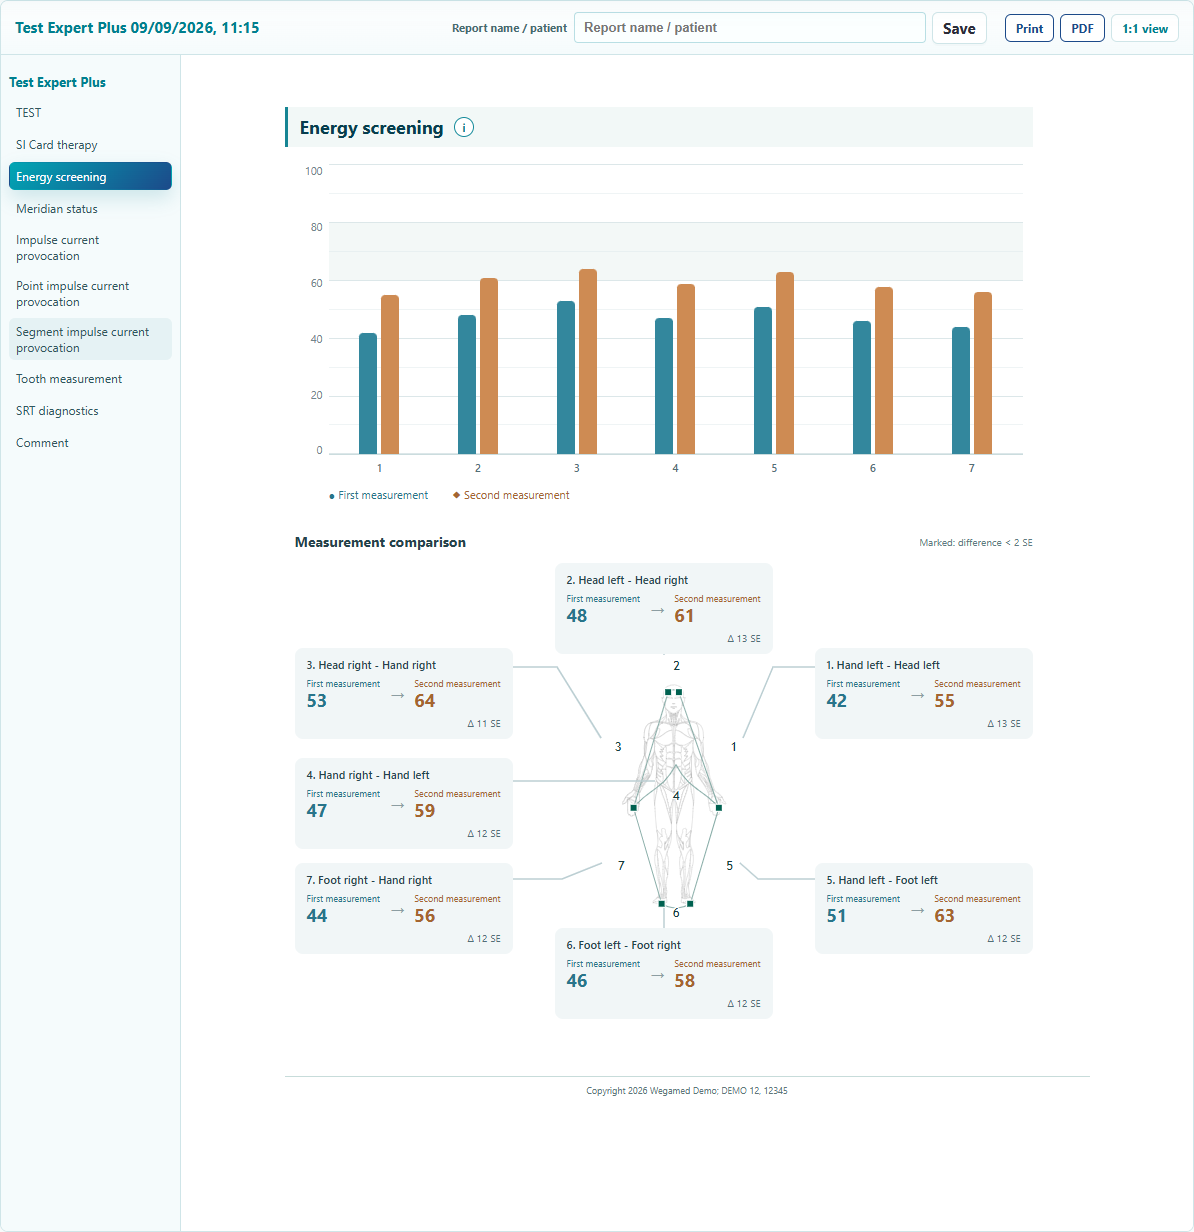1194x1232 pixels.
Task: Click the body diagram figure
Action: (x=676, y=797)
